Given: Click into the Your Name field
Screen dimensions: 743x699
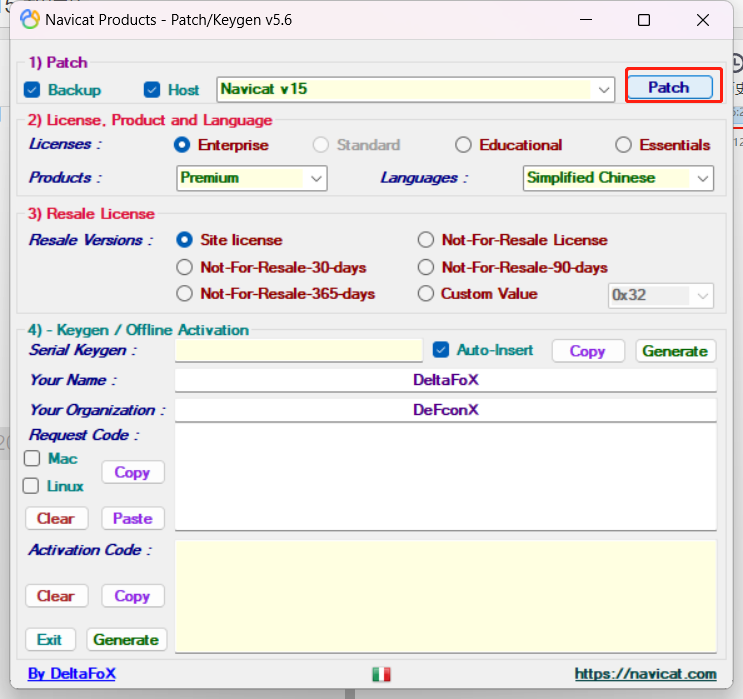Looking at the screenshot, I should pos(445,380).
